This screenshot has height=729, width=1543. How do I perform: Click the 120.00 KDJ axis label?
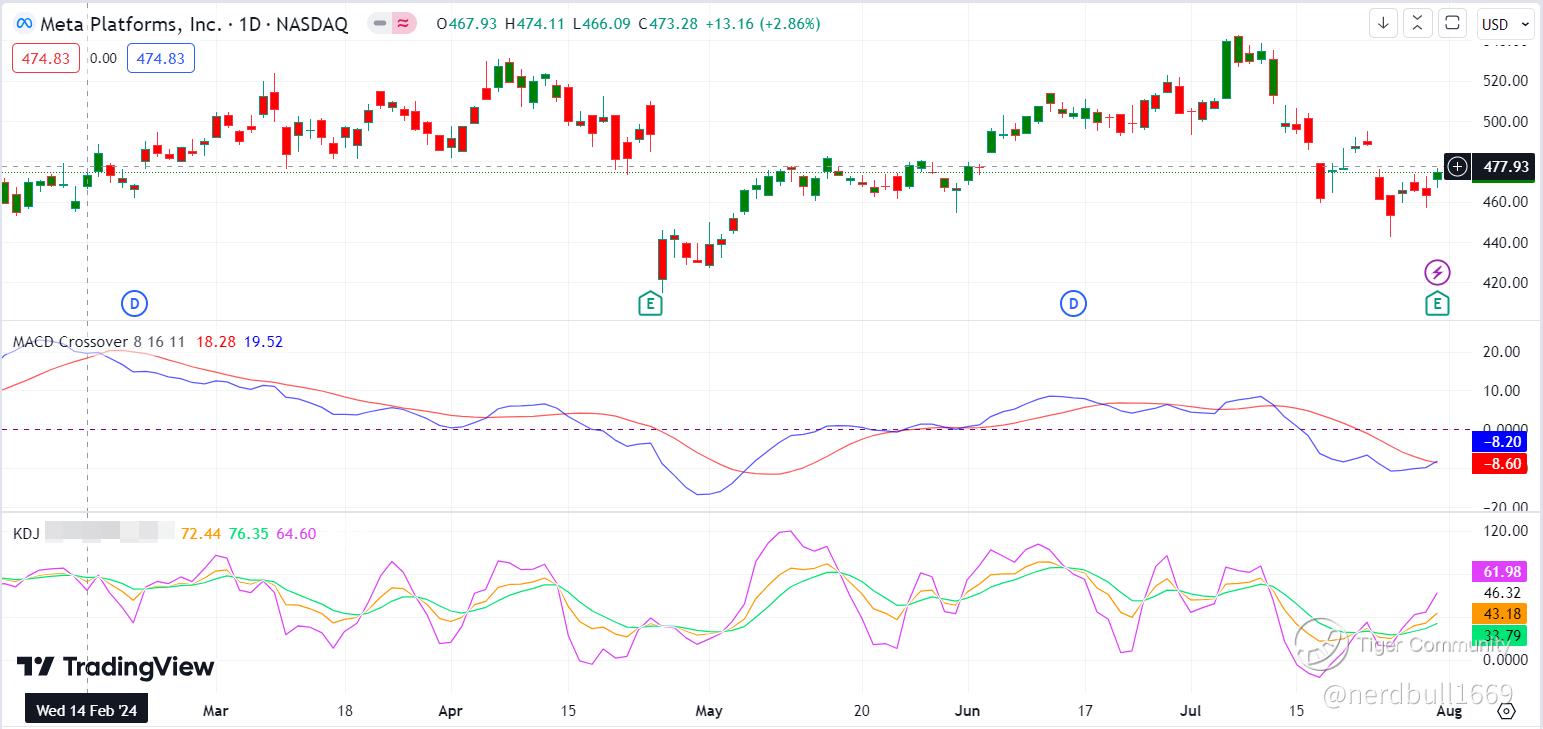[x=1506, y=530]
